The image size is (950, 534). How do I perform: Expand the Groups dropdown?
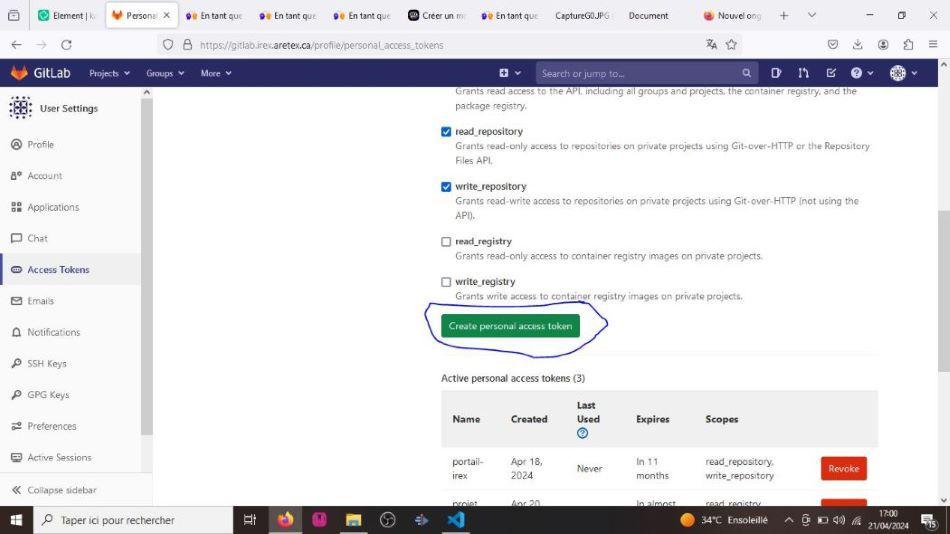click(x=165, y=73)
